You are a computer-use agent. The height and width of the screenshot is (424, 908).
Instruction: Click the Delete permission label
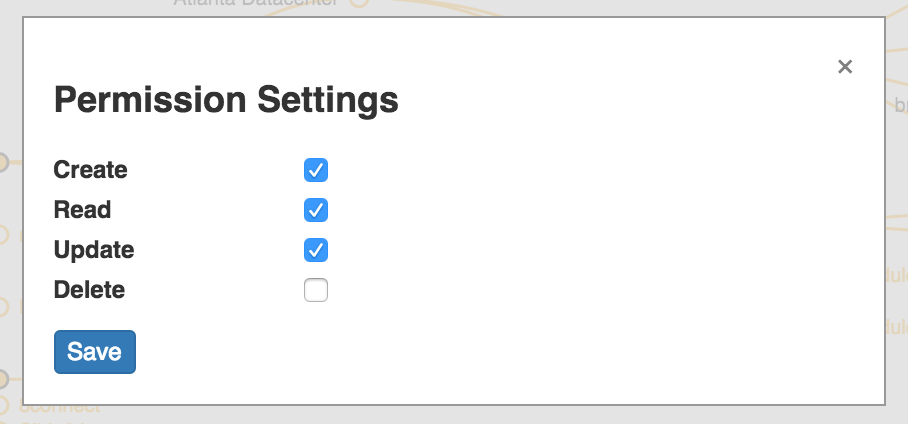(x=89, y=291)
